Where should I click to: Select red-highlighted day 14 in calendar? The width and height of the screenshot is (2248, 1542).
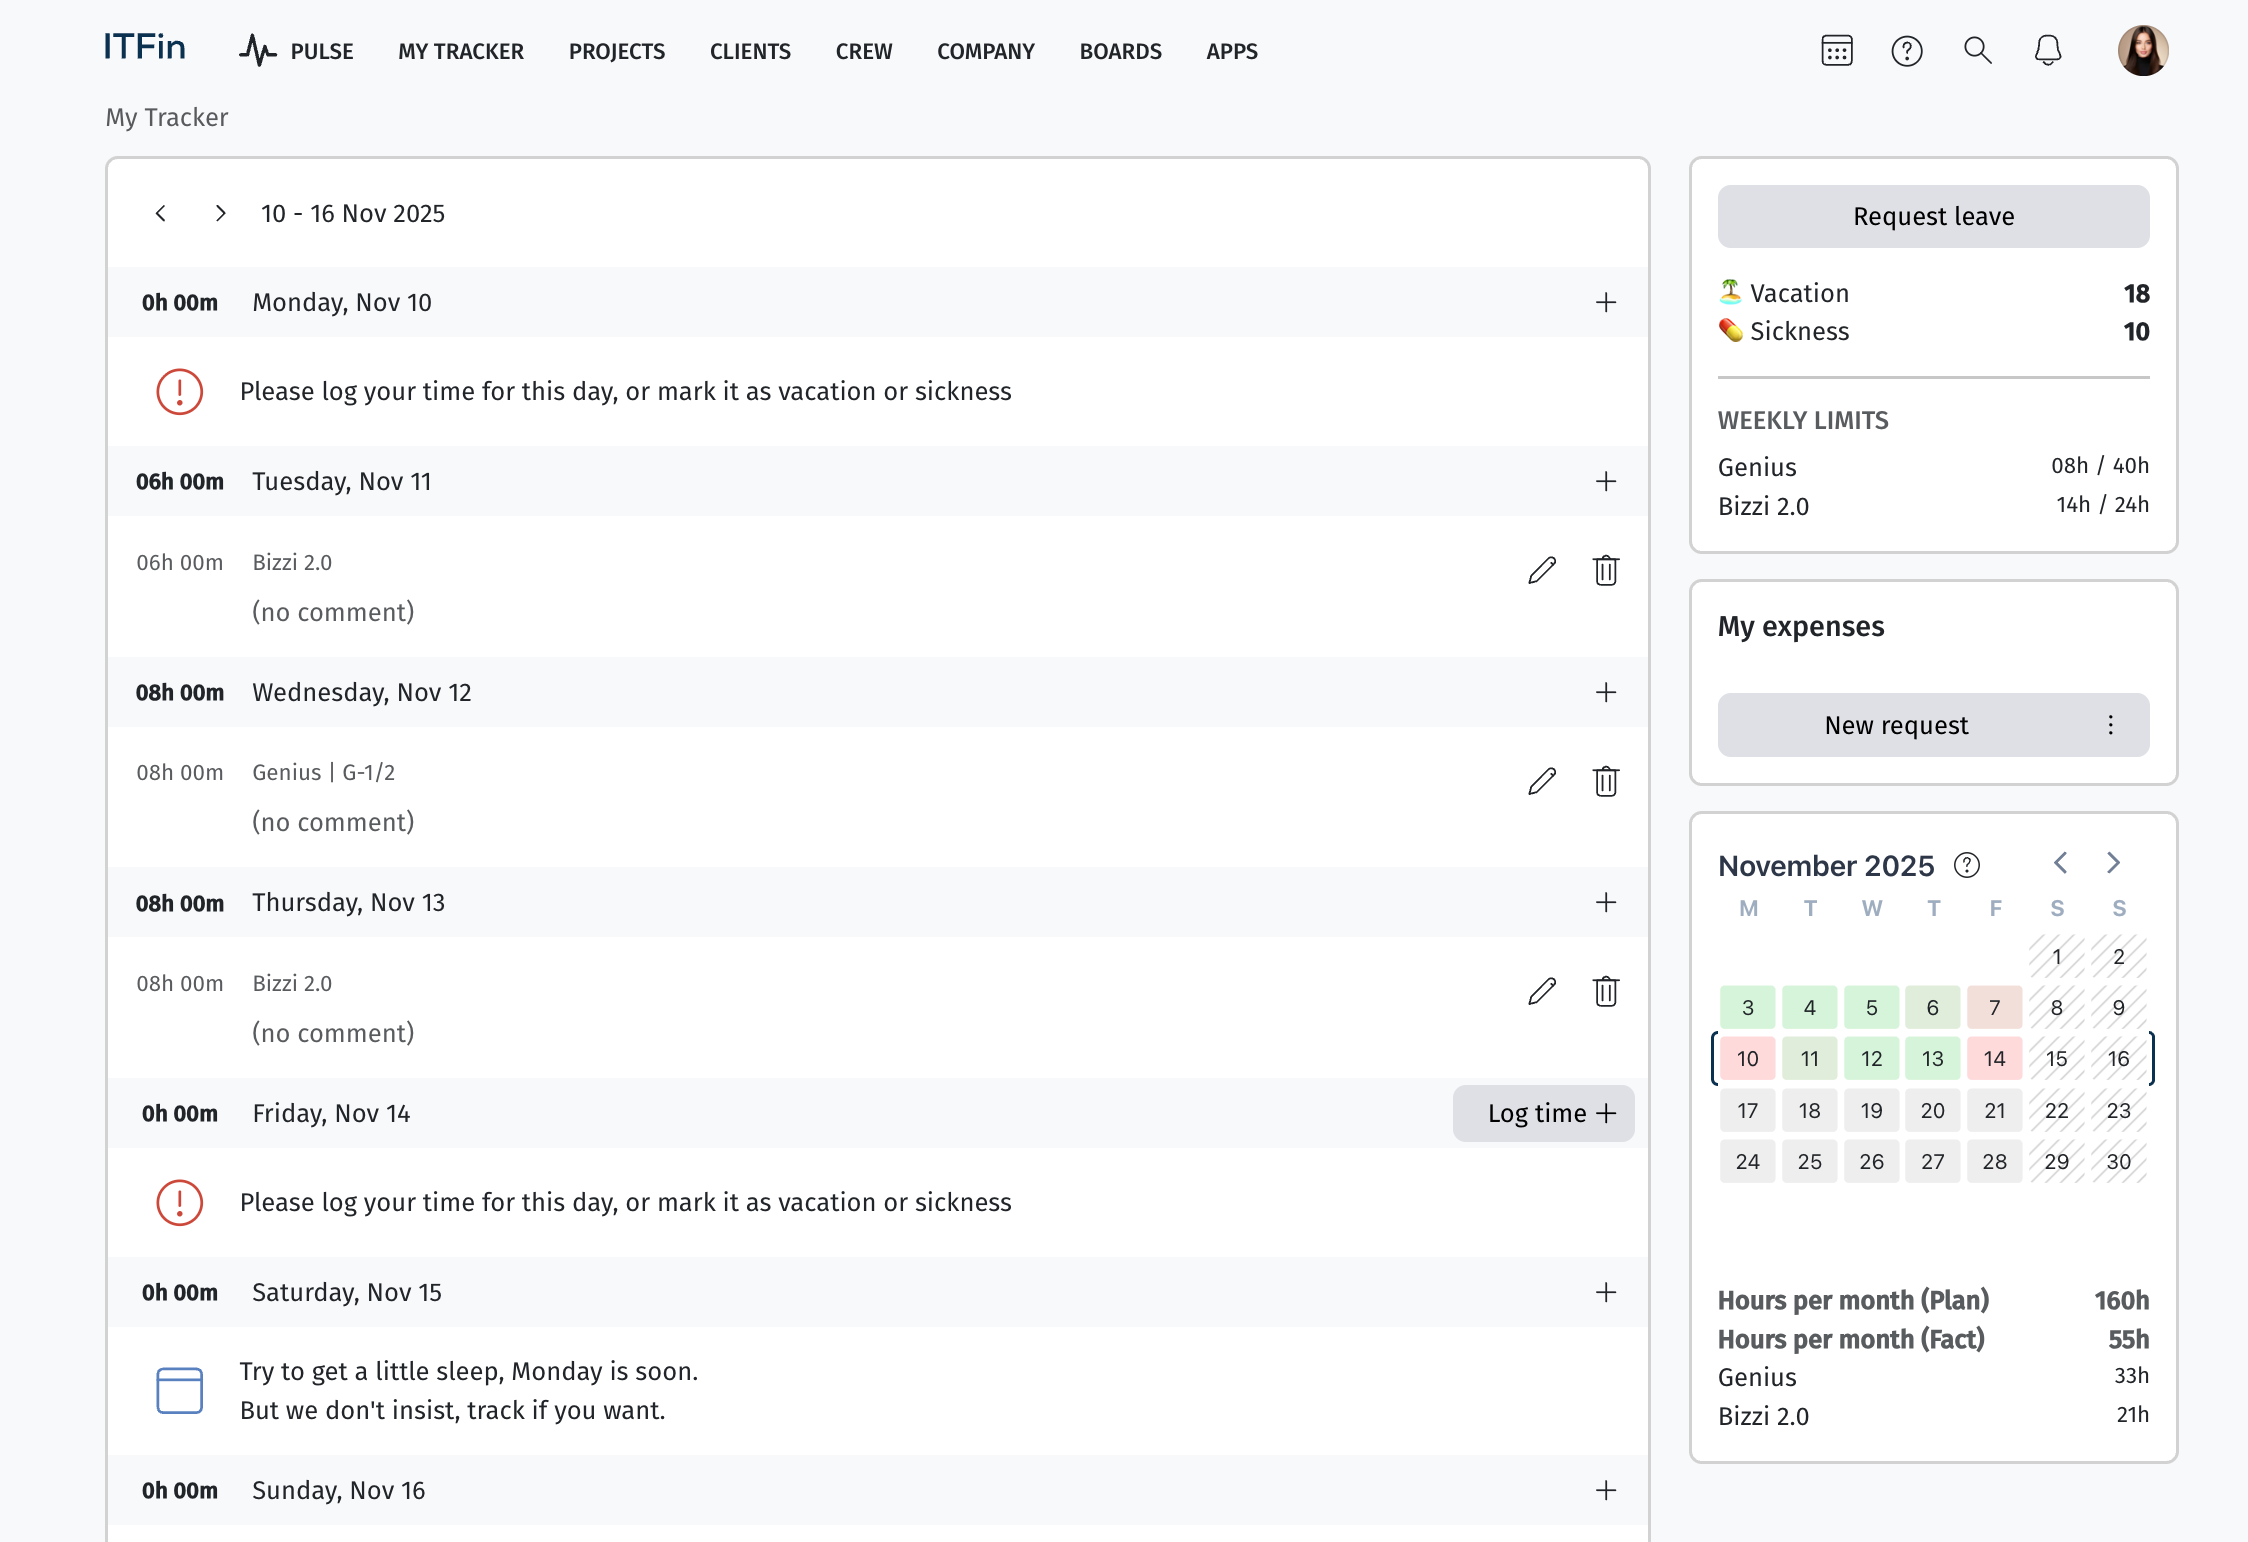coord(1993,1058)
